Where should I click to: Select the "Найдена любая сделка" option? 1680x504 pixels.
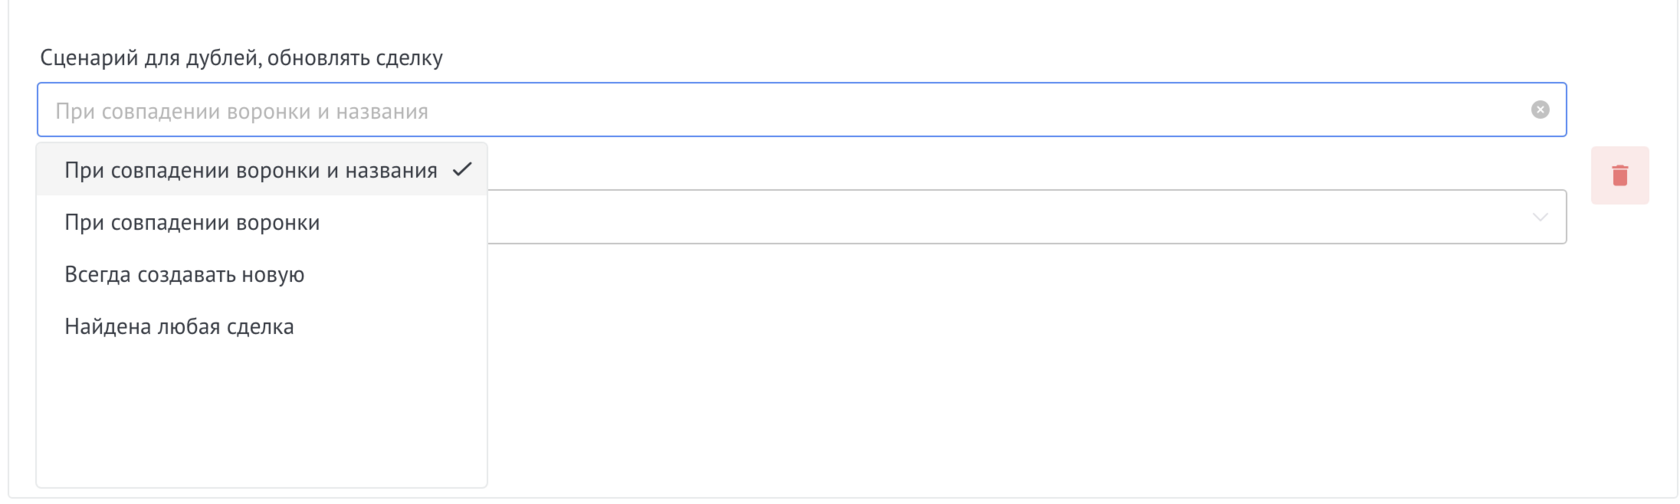pos(179,327)
